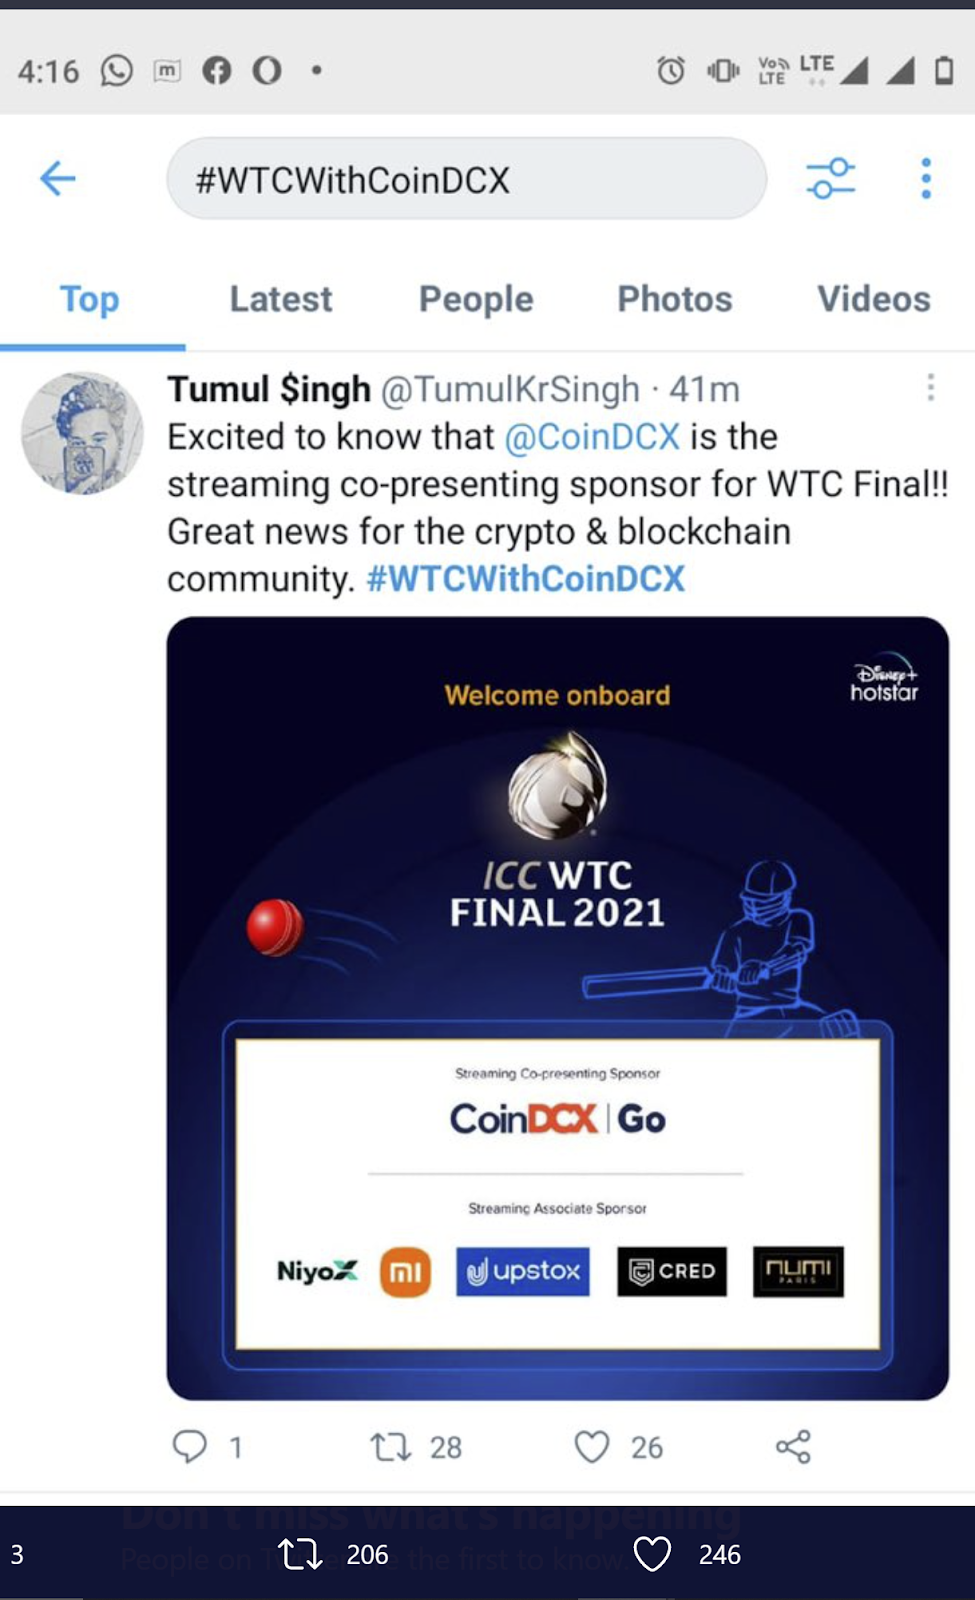Open the search overflow menu dots
Image resolution: width=975 pixels, height=1600 pixels.
926,178
